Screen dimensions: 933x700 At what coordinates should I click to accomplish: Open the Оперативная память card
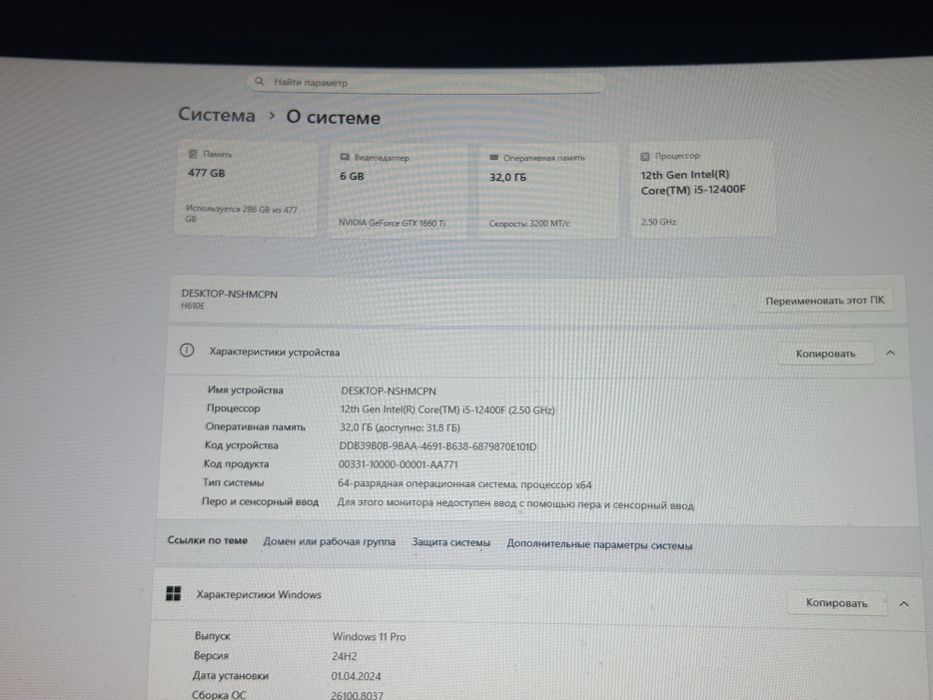click(548, 190)
